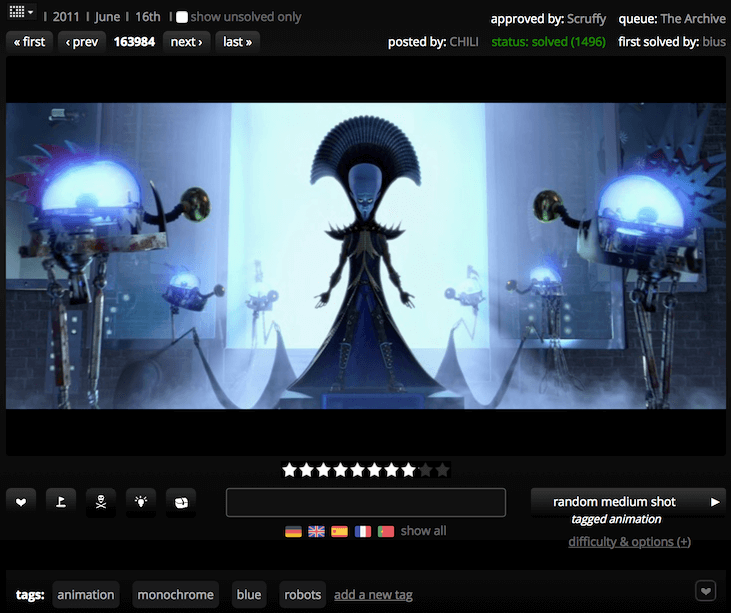Go to the next shot
The height and width of the screenshot is (613, 731).
click(x=186, y=42)
